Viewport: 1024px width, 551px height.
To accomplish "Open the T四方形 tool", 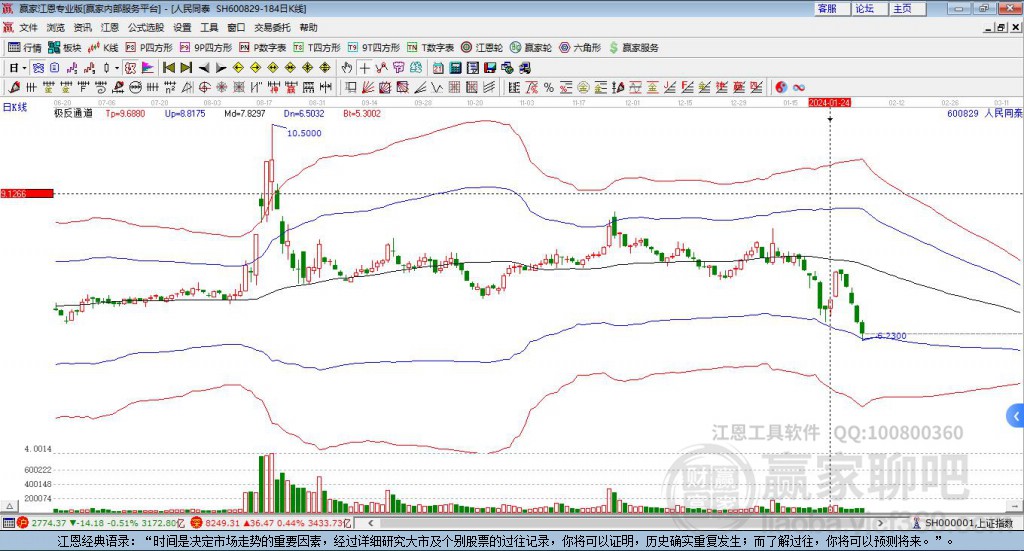I will pos(317,48).
